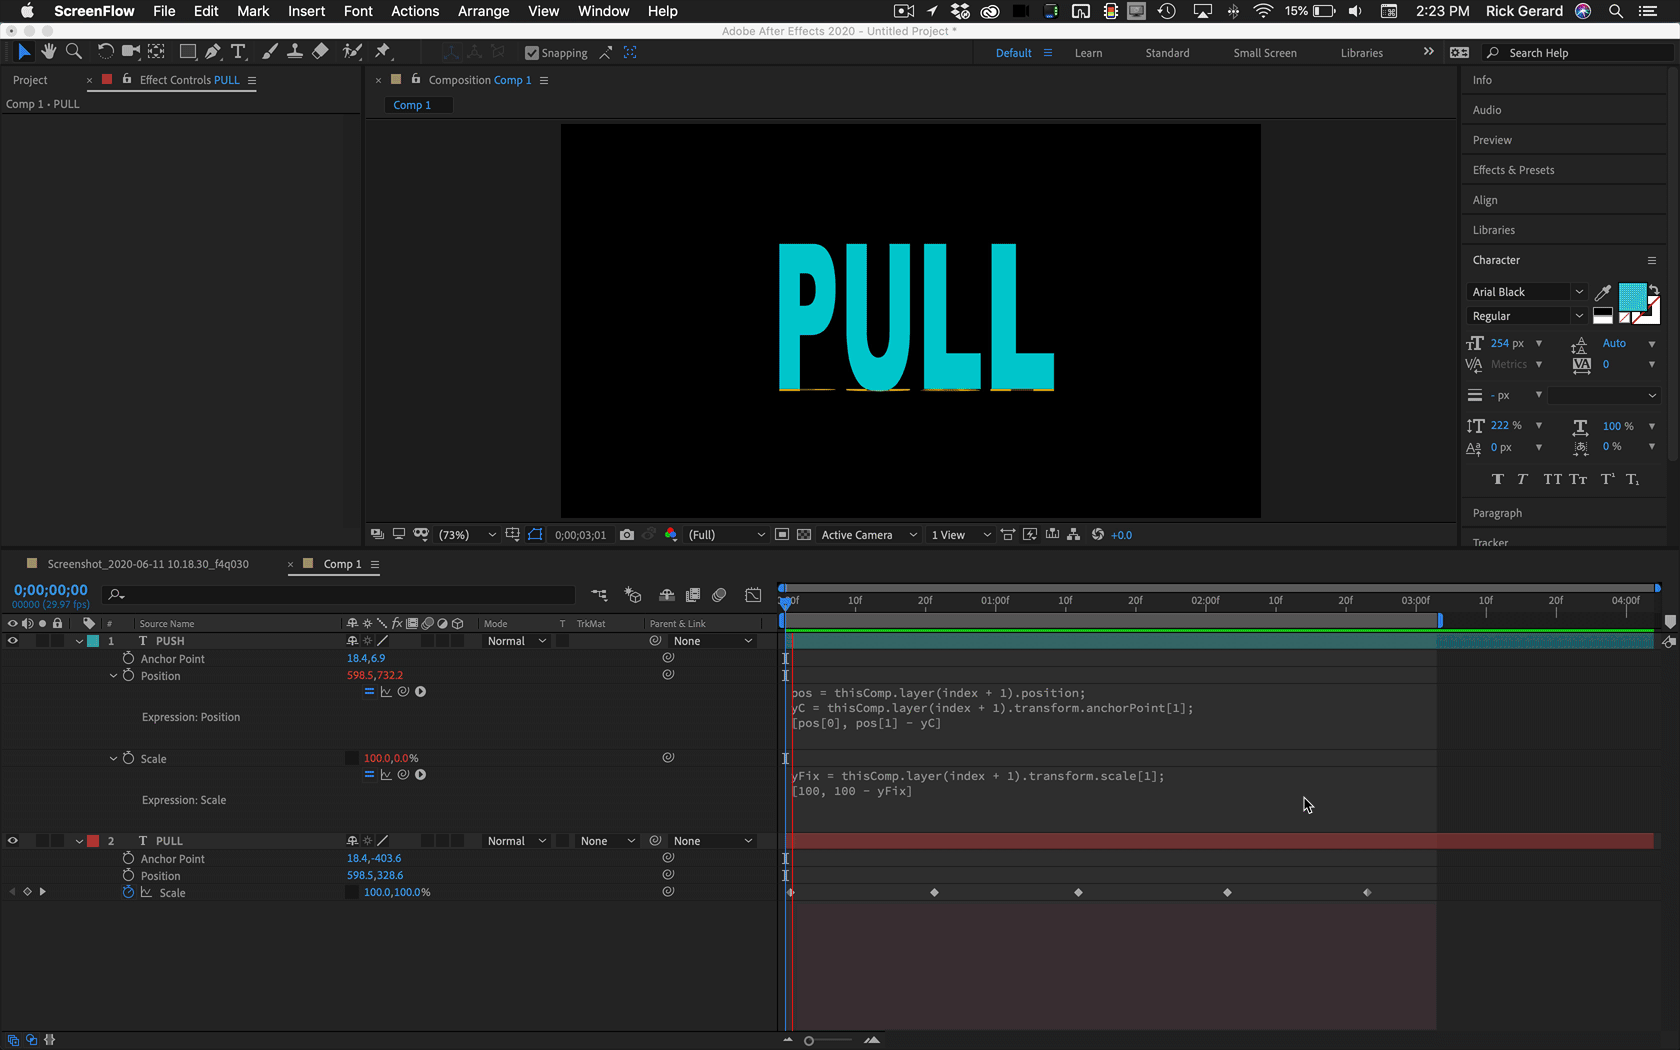The width and height of the screenshot is (1680, 1050).
Task: Click in the timeline layer search field
Action: point(340,595)
